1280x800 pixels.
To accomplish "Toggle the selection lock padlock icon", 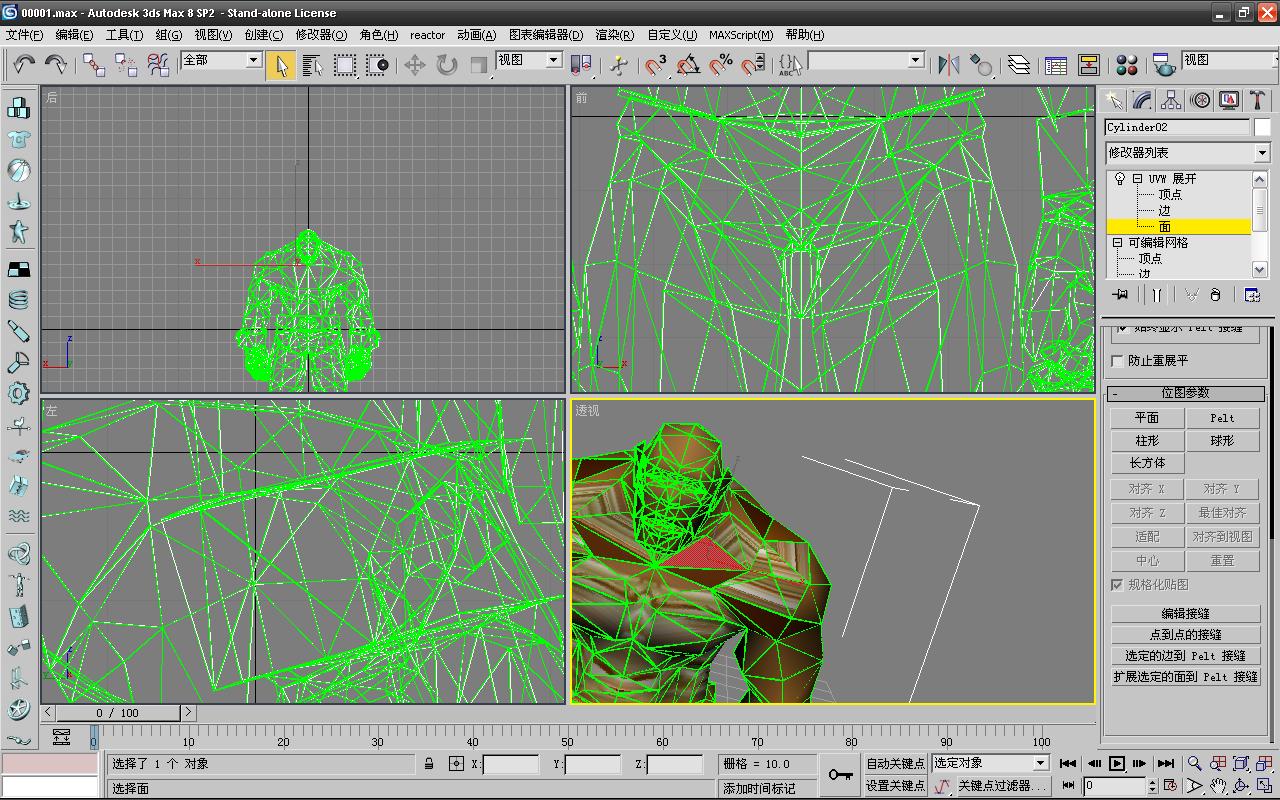I will coord(429,764).
